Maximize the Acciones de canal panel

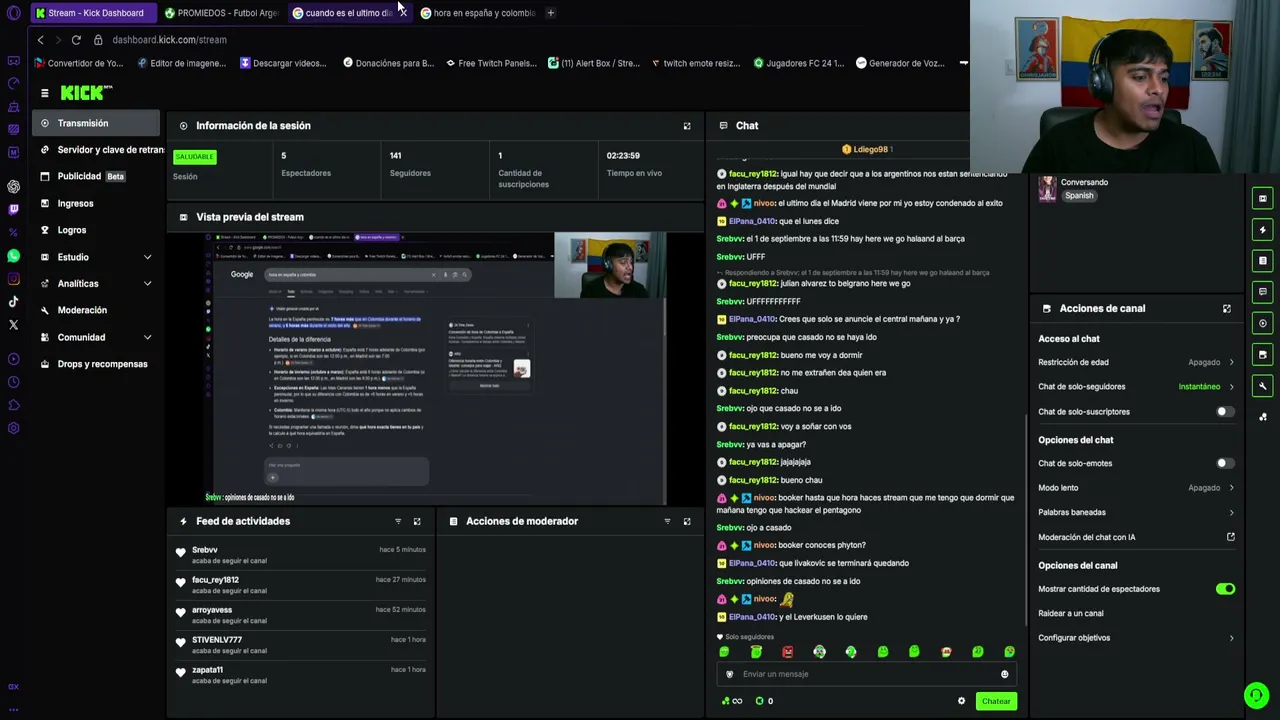(x=1227, y=309)
